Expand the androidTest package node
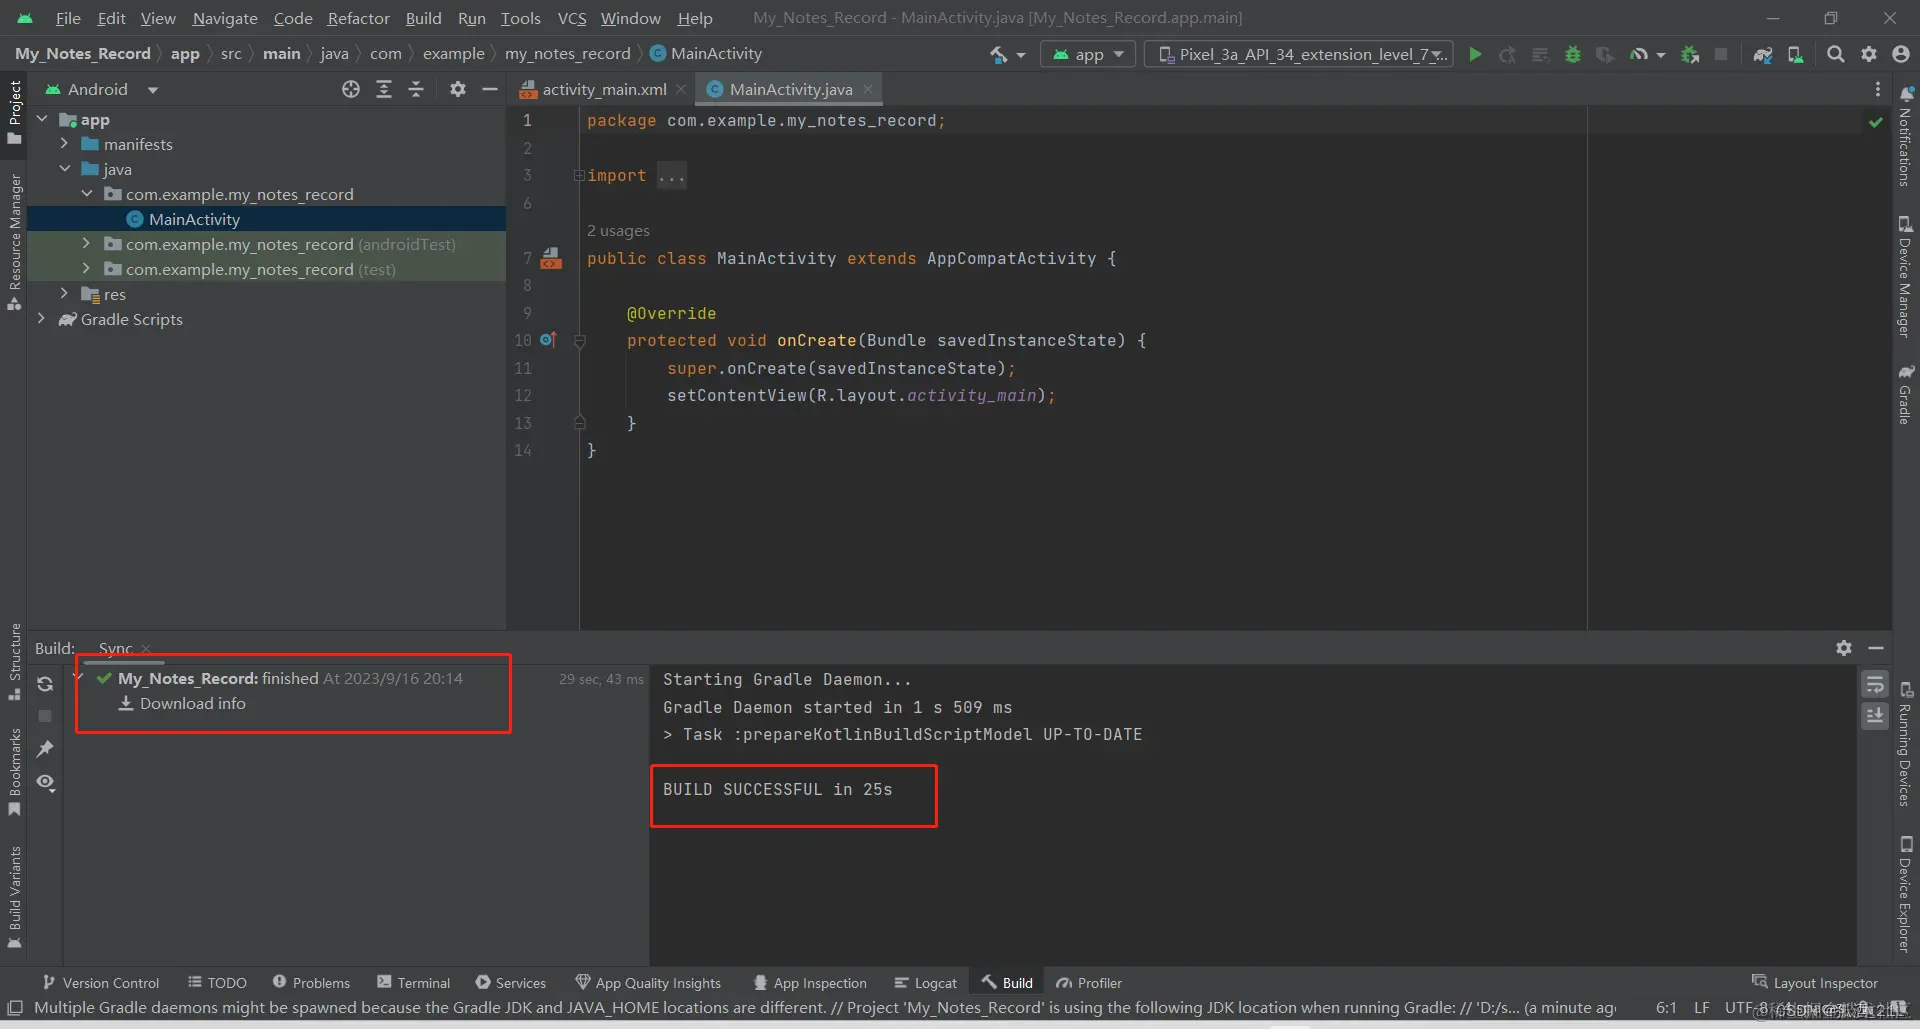This screenshot has width=1920, height=1029. 86,244
